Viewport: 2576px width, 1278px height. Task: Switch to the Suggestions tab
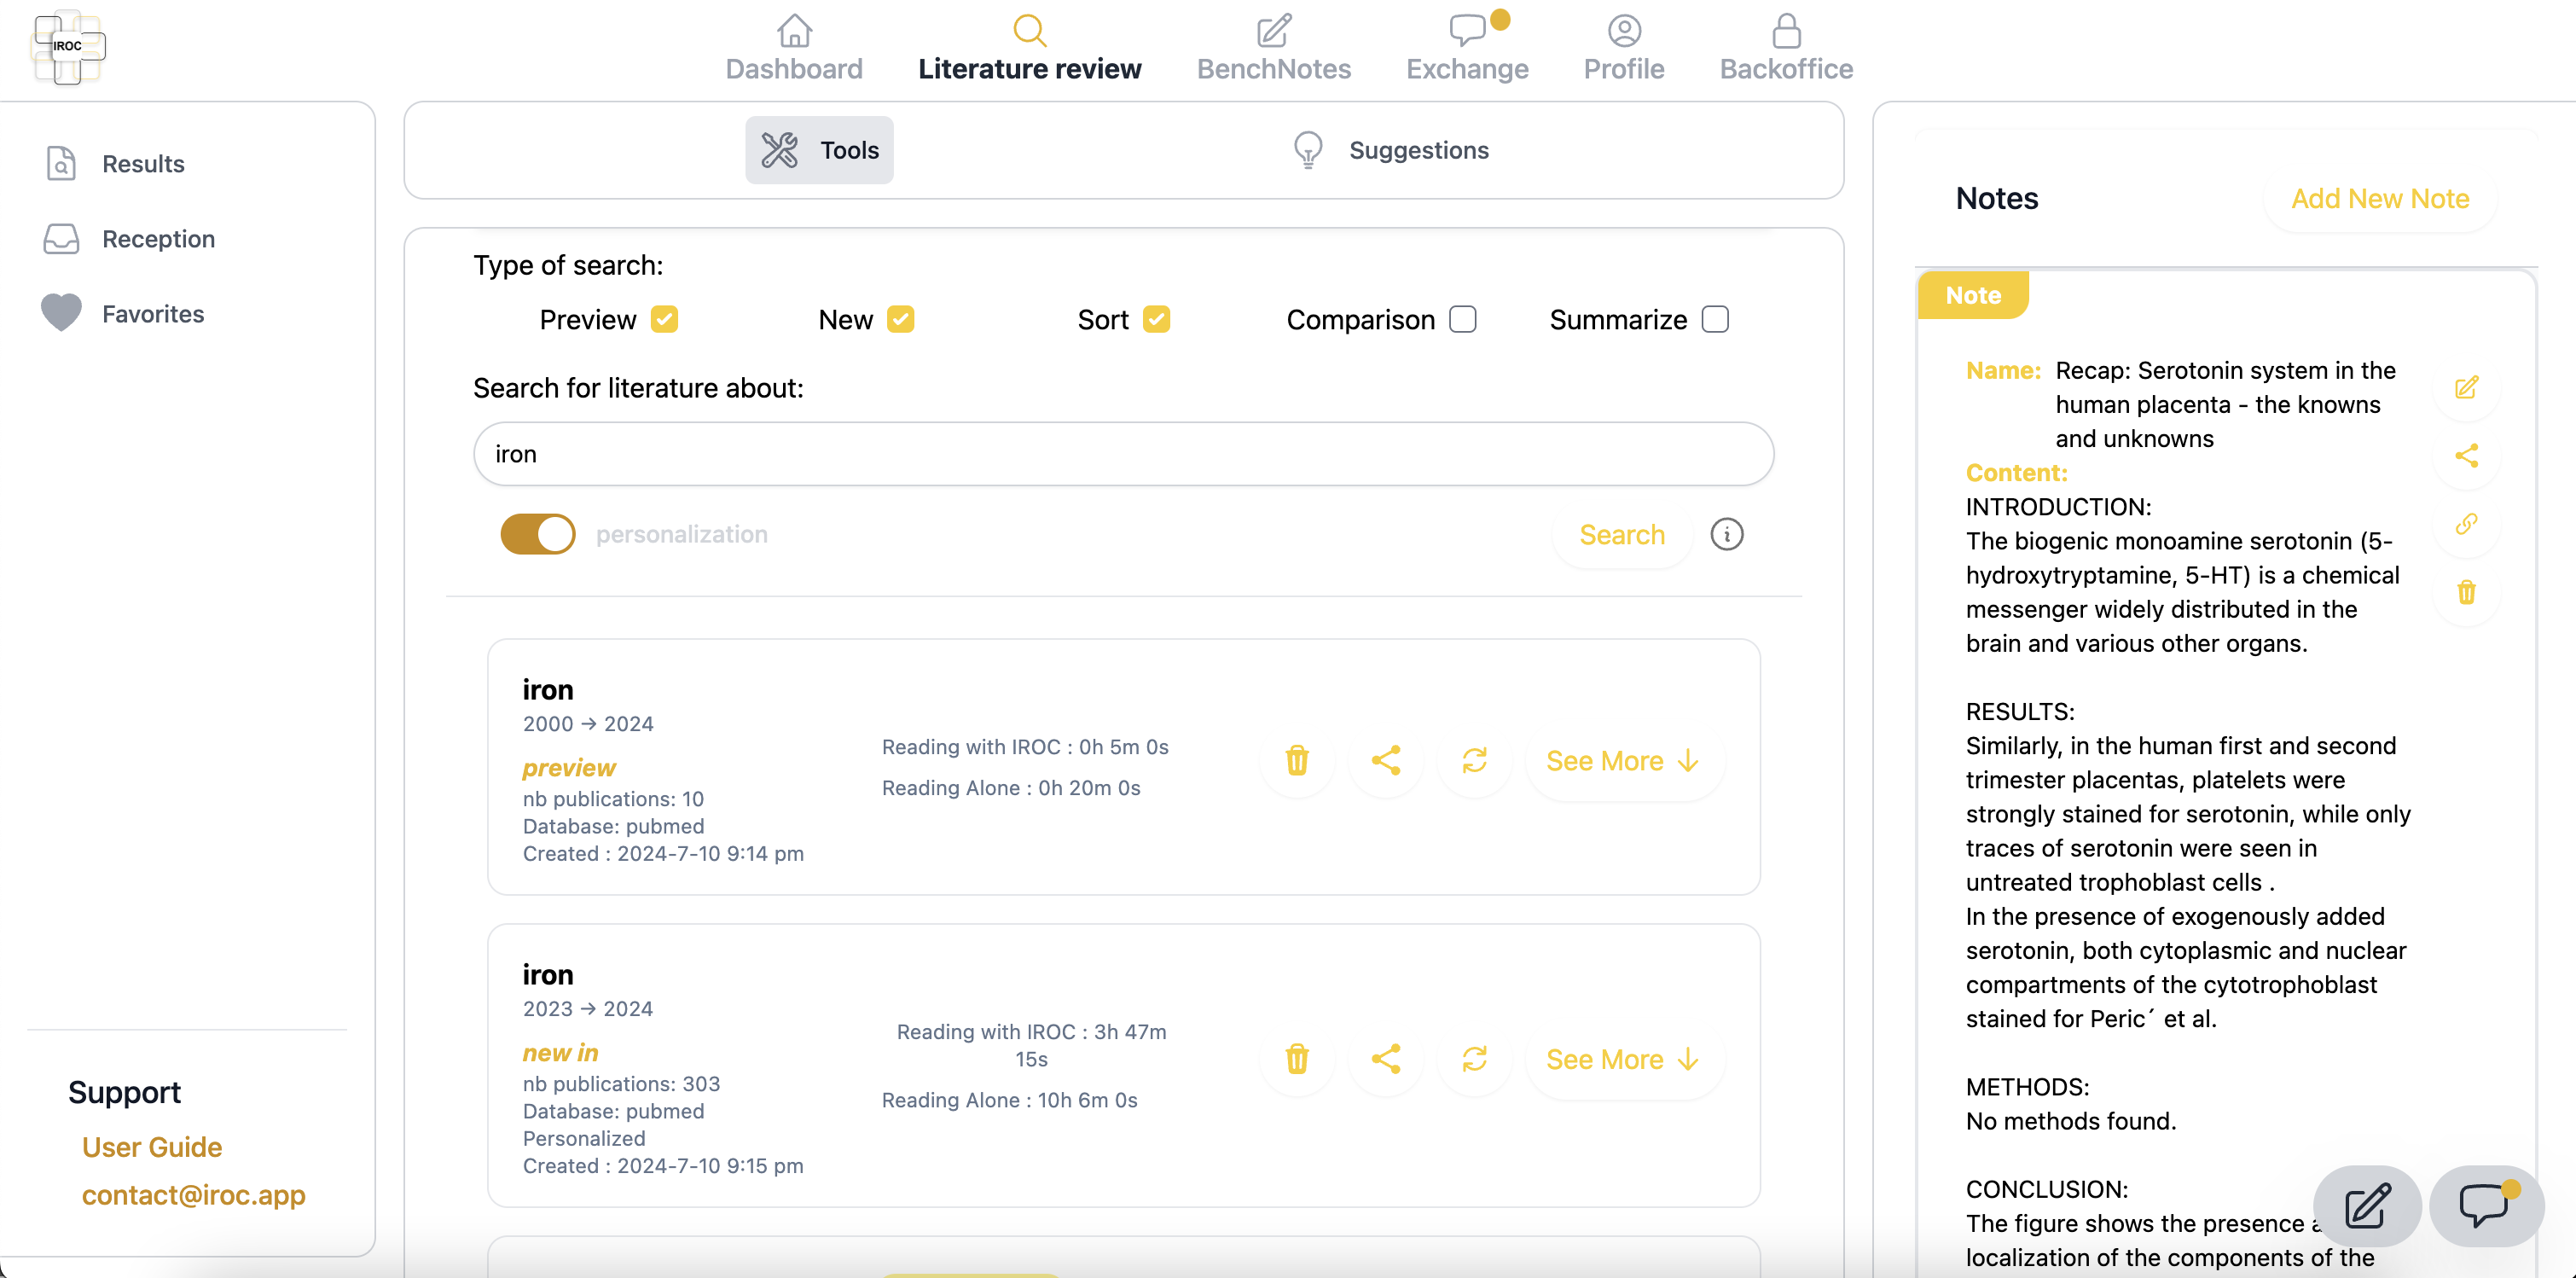[1390, 150]
